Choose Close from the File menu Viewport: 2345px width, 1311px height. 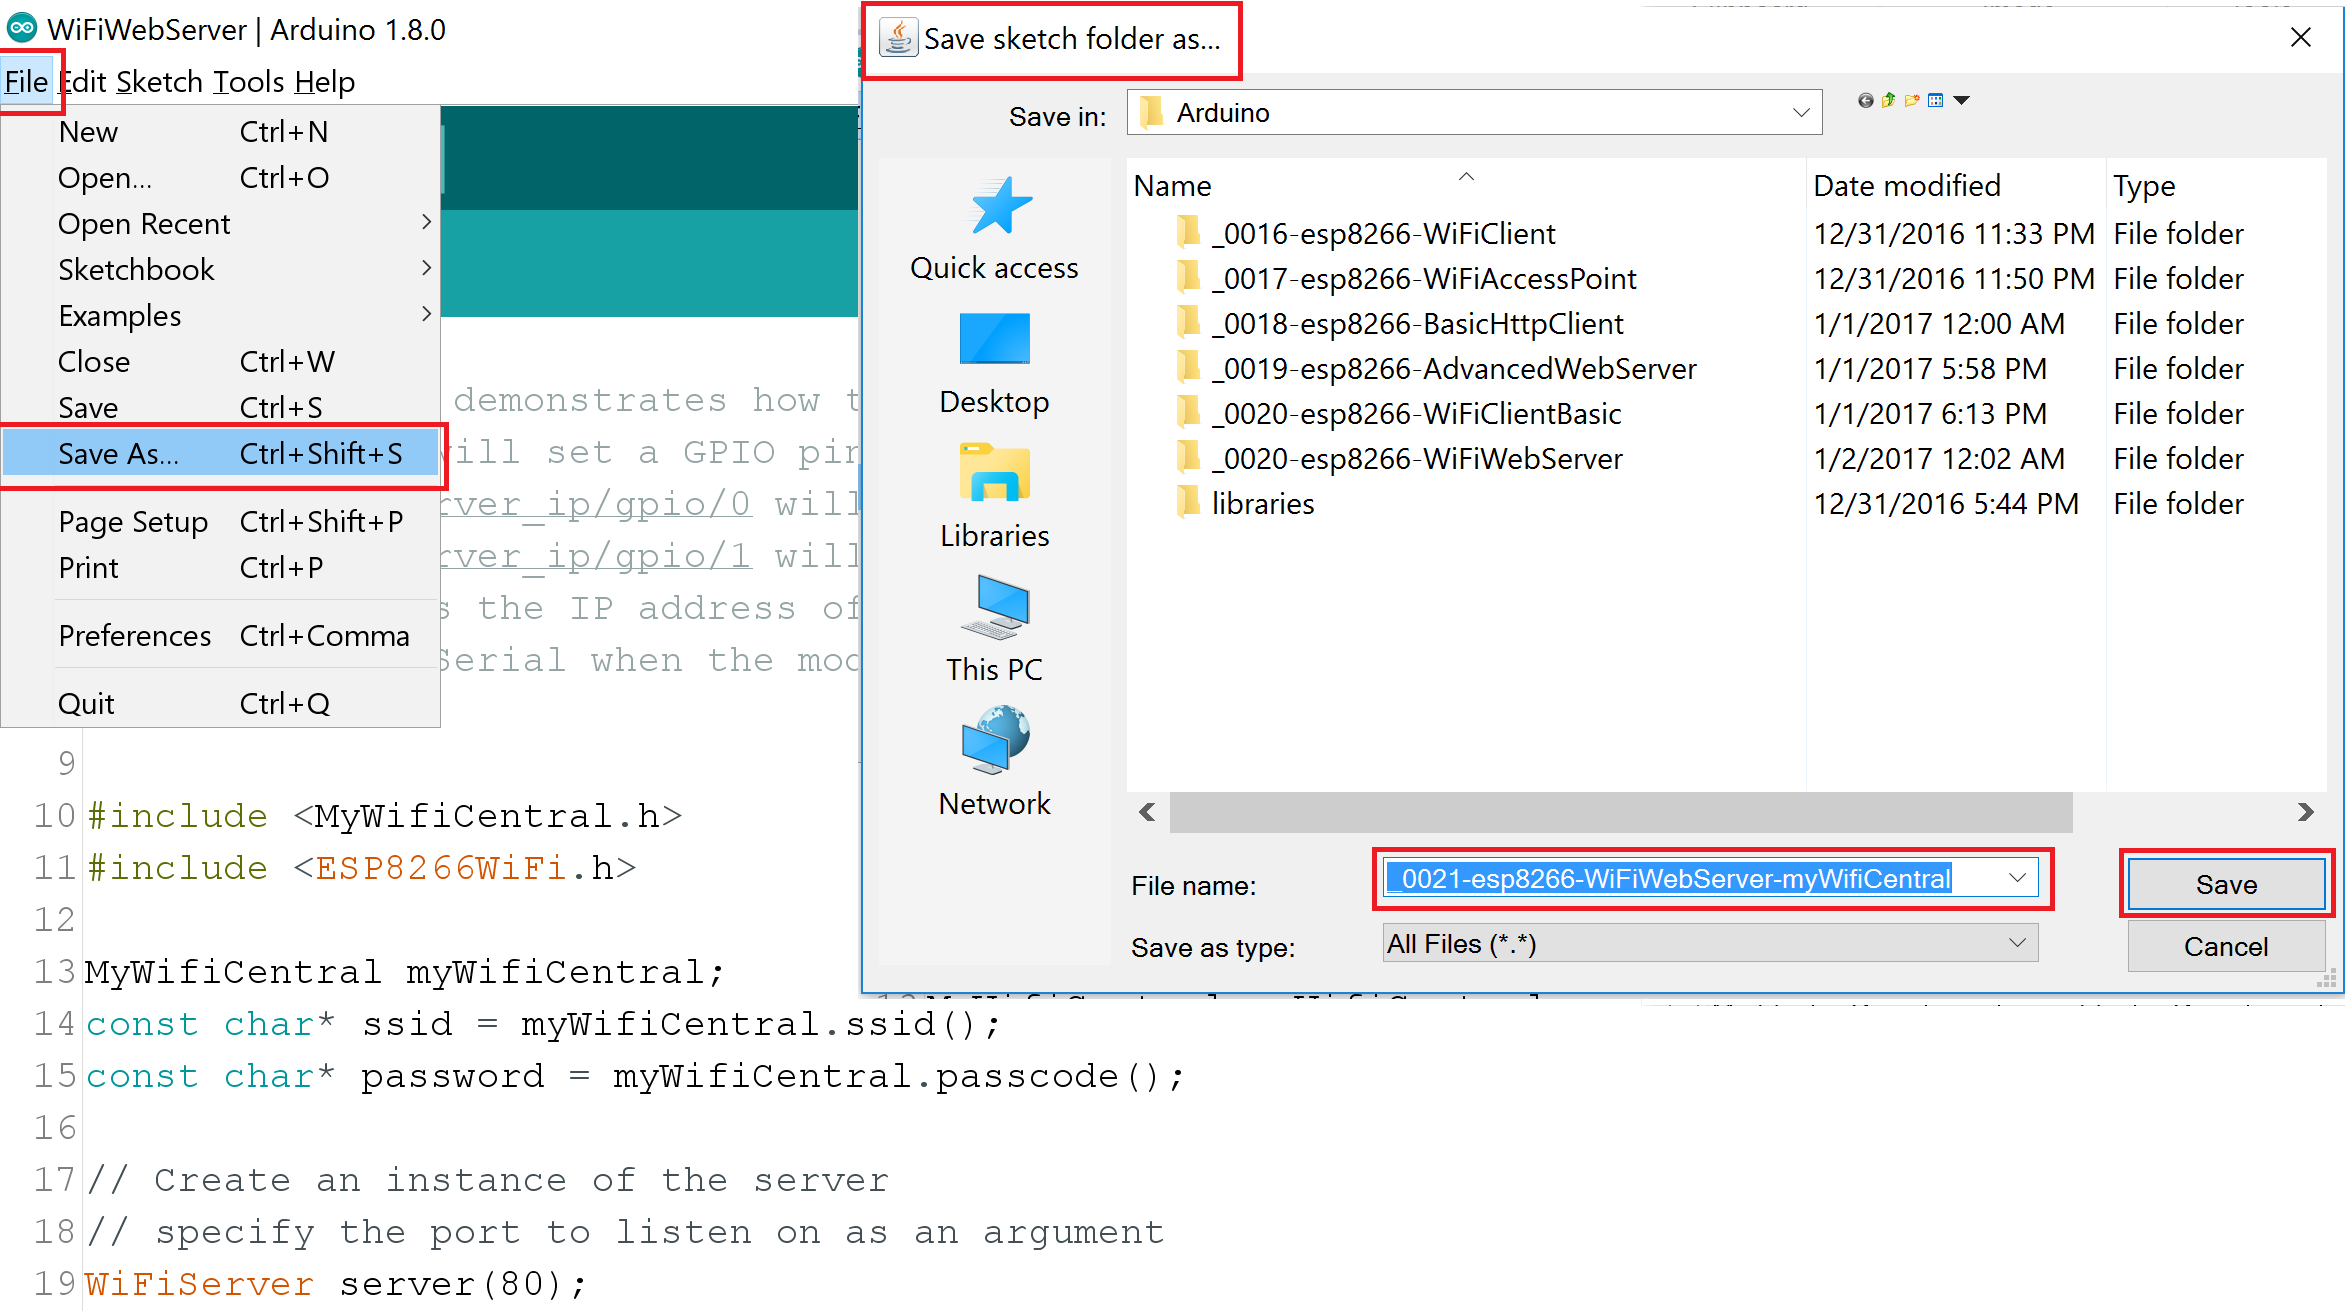(220, 361)
